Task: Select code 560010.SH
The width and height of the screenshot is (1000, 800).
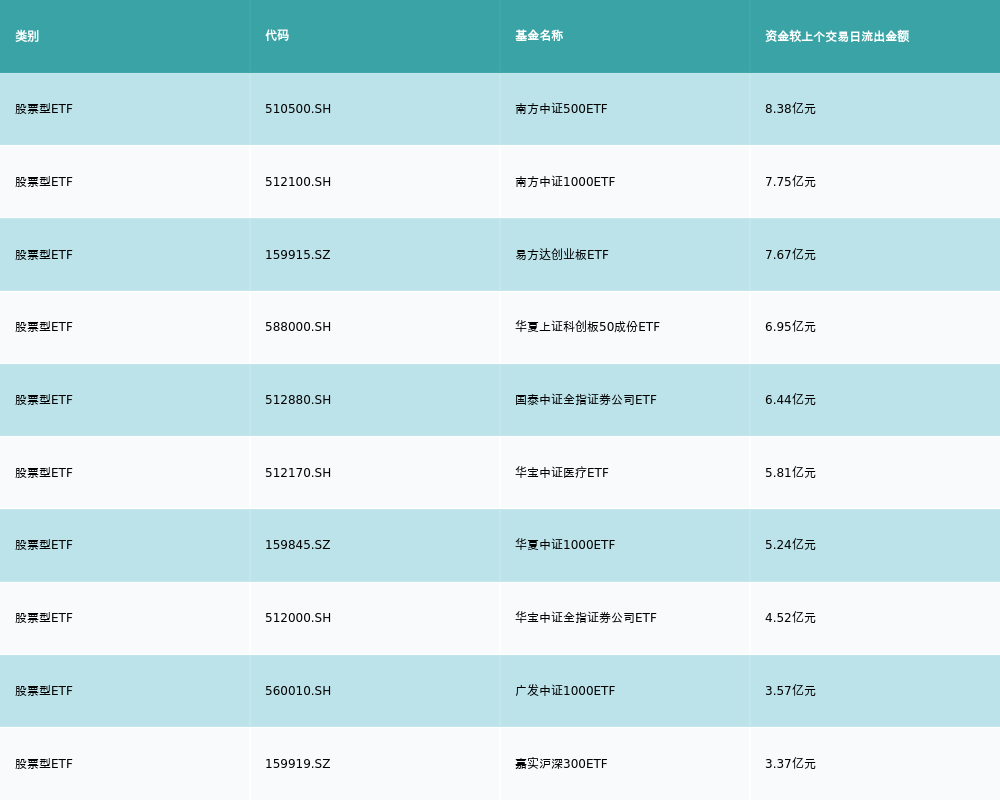Action: tap(298, 691)
